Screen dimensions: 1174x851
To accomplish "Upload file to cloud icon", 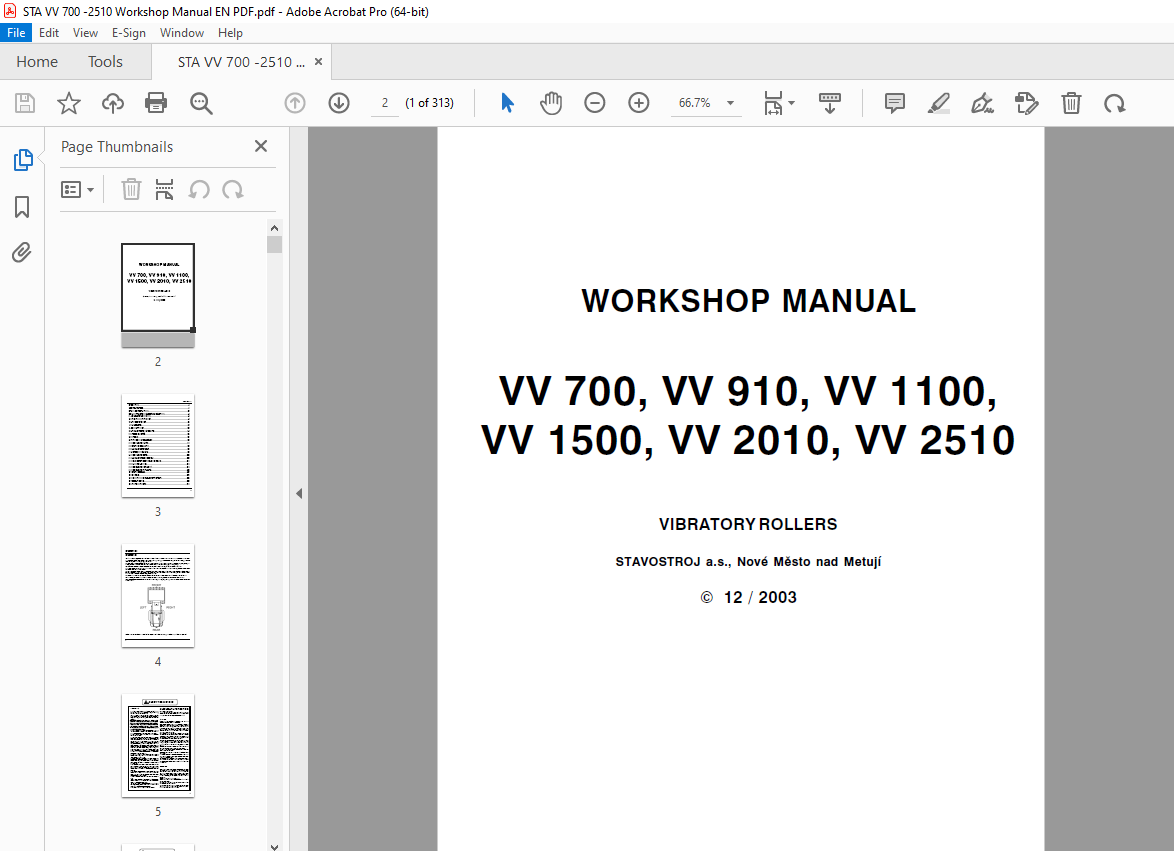I will click(113, 103).
